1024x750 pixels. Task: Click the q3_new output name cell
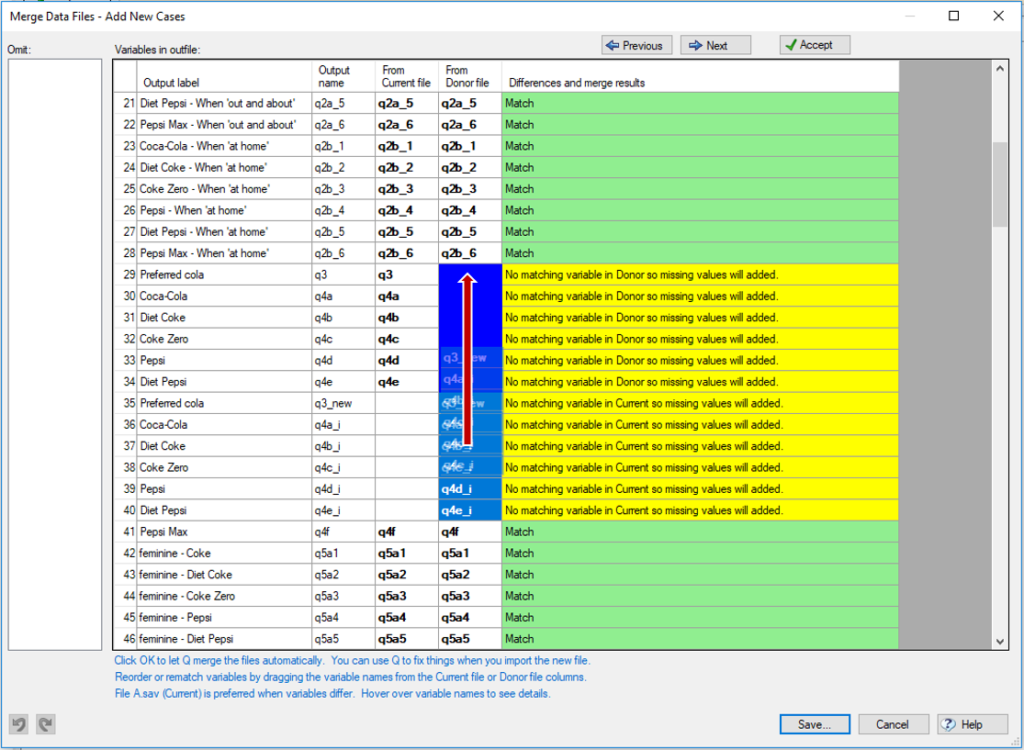pyautogui.click(x=332, y=403)
